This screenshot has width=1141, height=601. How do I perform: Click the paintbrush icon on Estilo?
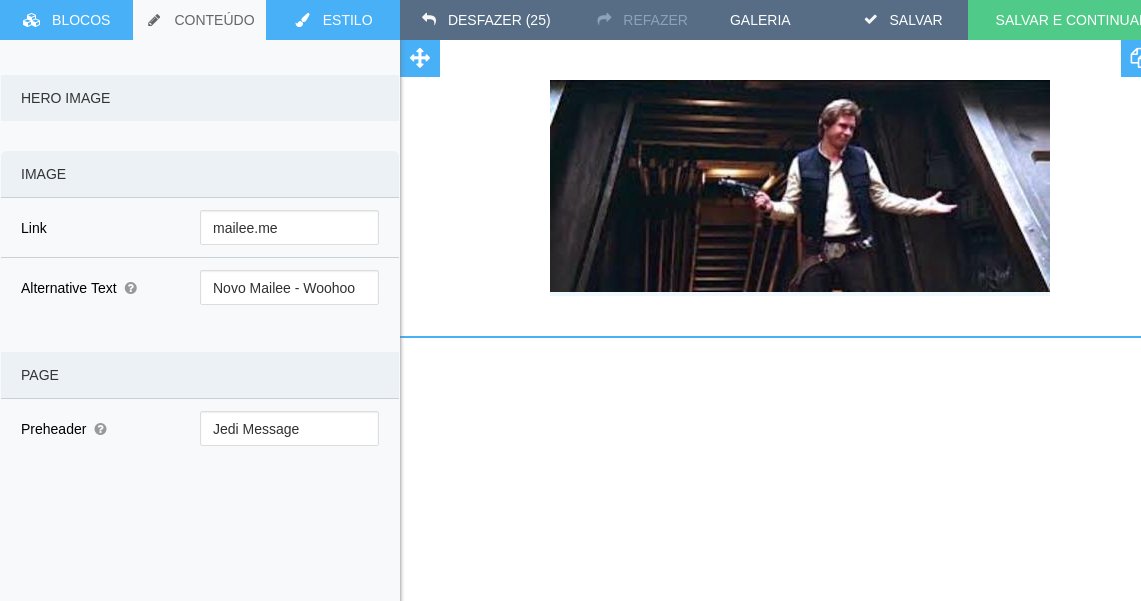coord(302,20)
